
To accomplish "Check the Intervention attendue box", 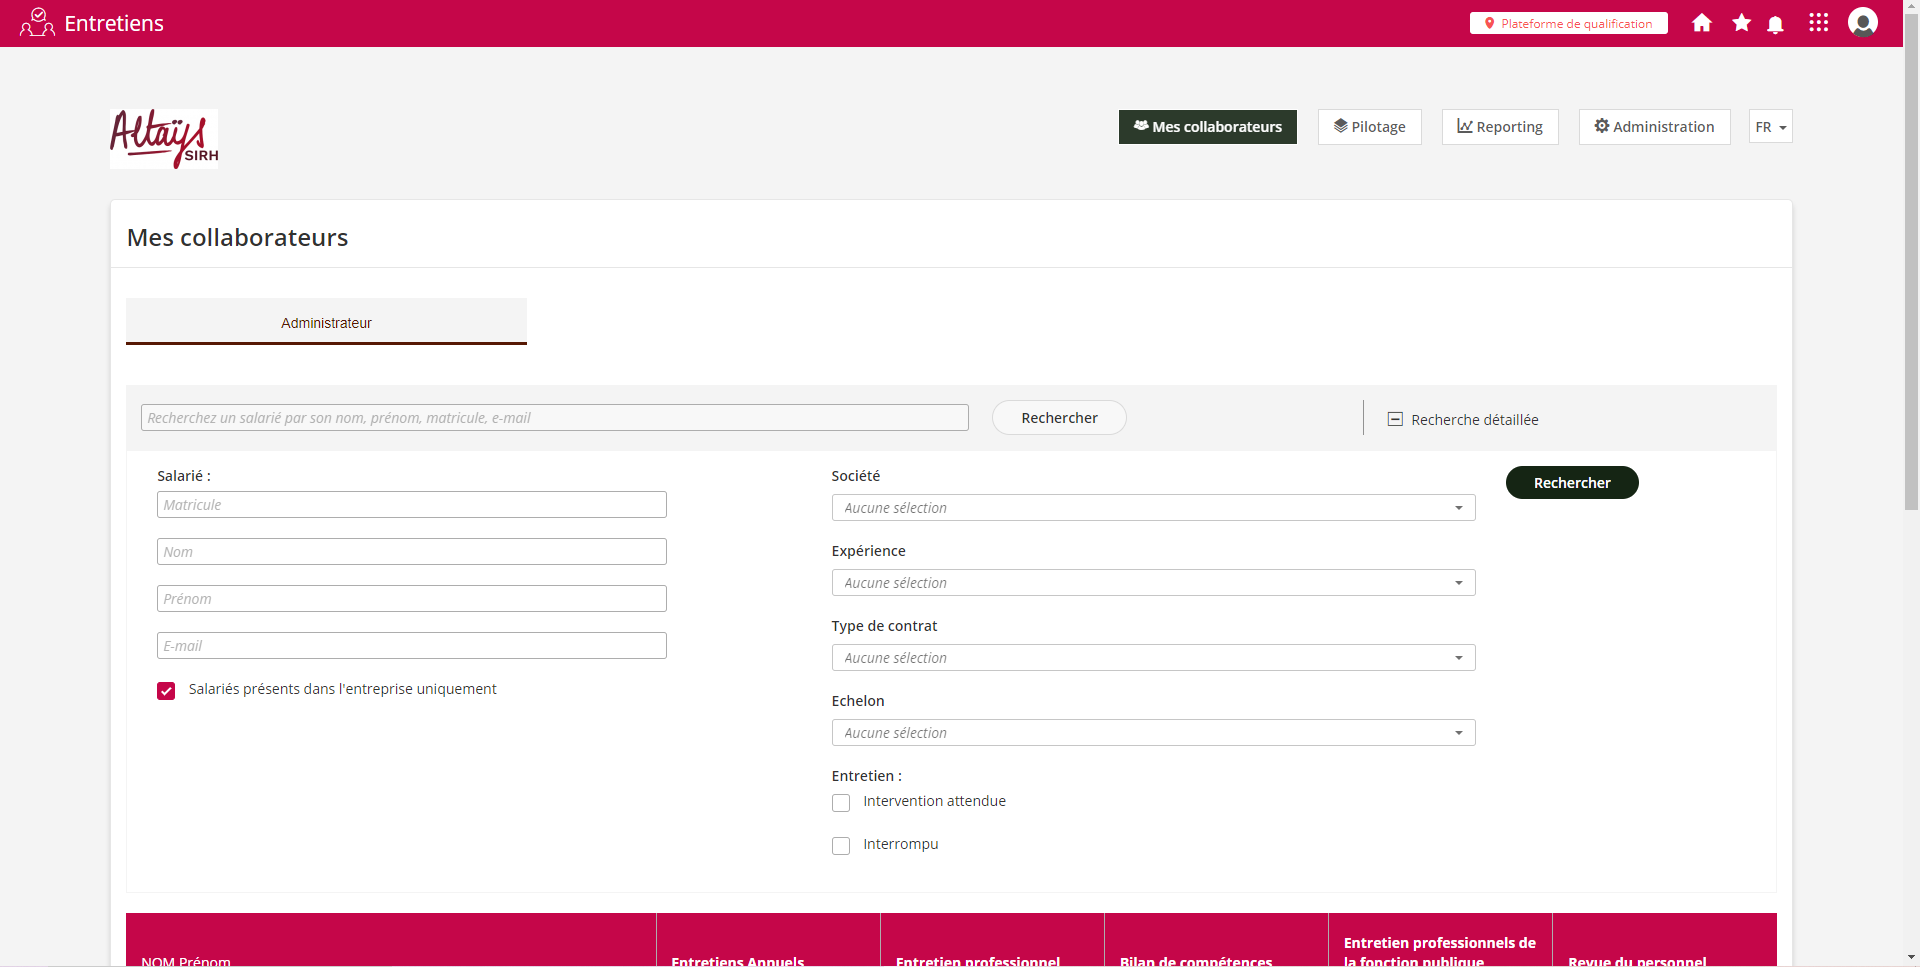I will coord(841,803).
